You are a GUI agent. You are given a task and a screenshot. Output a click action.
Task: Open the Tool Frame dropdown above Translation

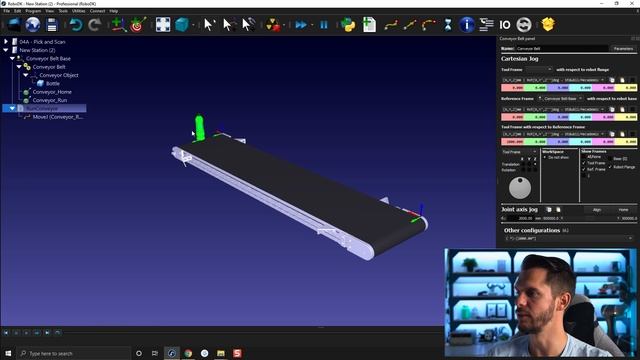pos(520,152)
